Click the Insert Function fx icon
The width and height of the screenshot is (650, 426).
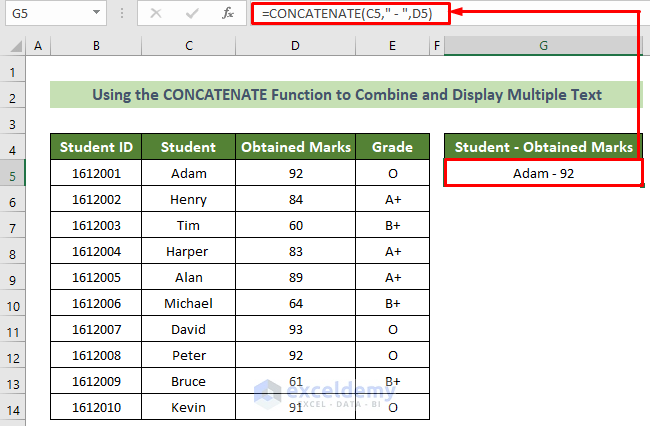(x=228, y=13)
